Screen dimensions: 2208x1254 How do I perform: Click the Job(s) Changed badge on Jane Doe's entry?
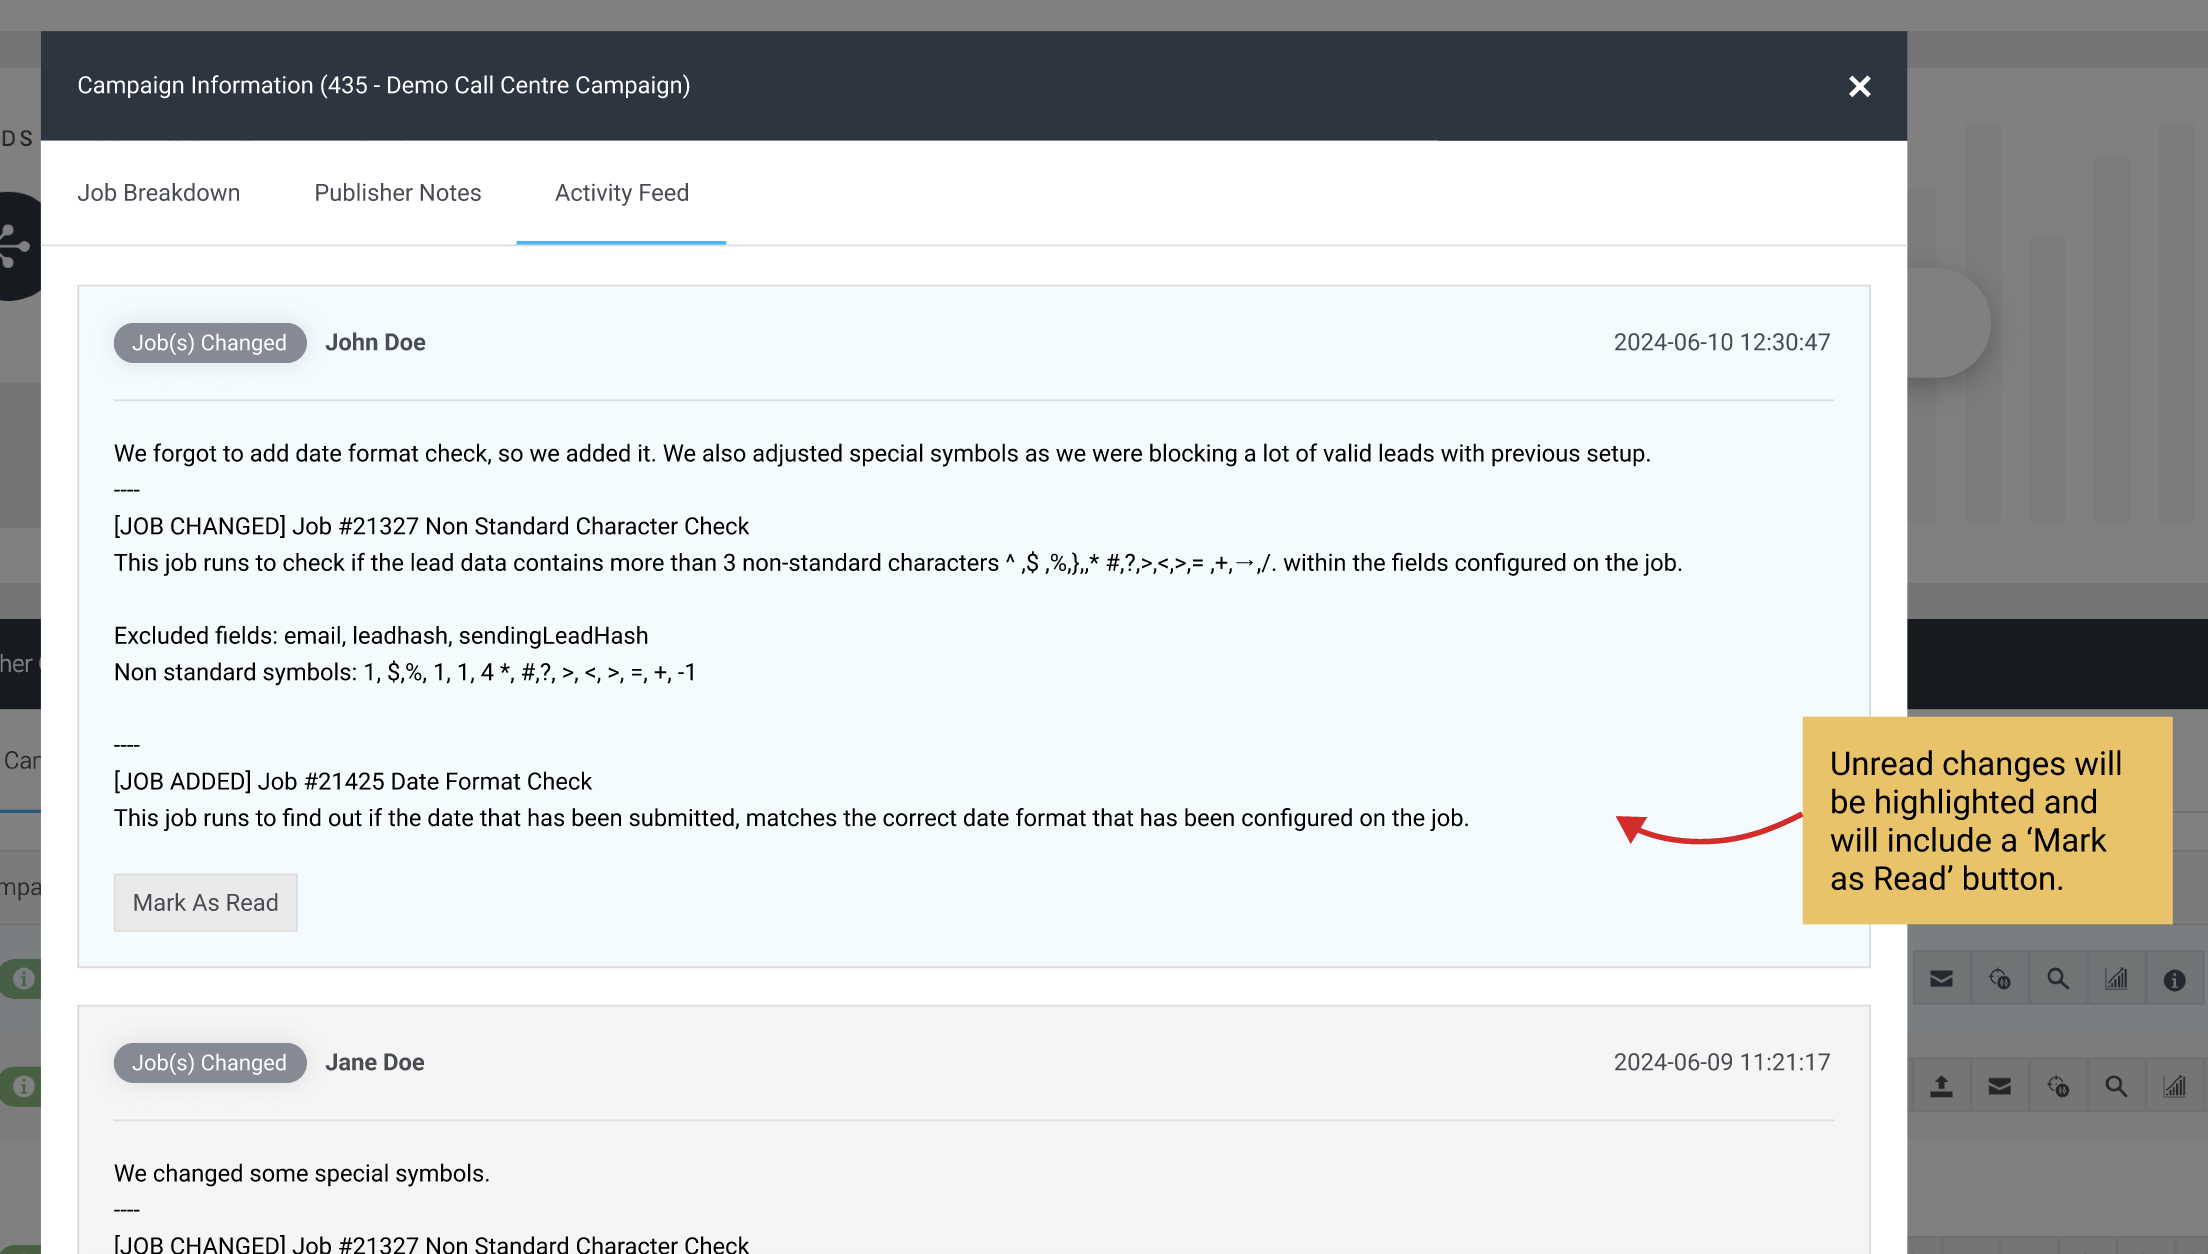click(210, 1063)
